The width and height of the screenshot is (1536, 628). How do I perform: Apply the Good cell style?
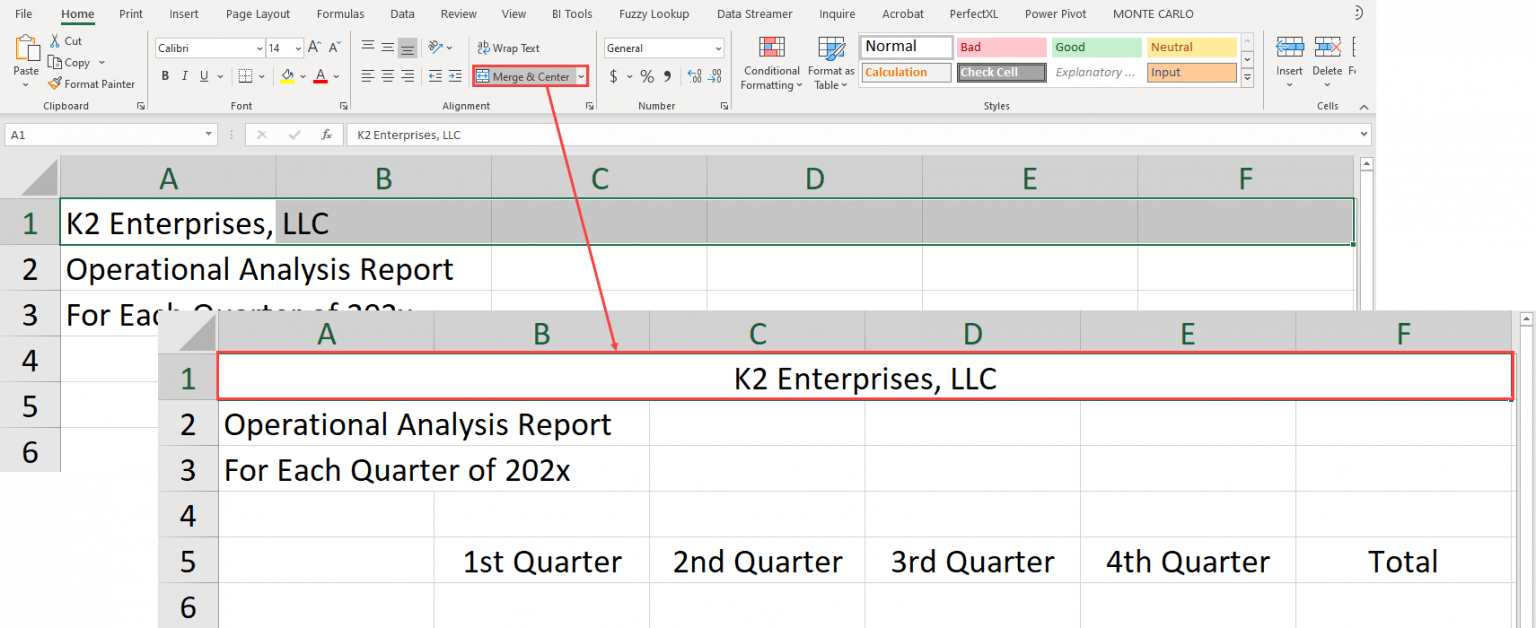(x=1096, y=46)
